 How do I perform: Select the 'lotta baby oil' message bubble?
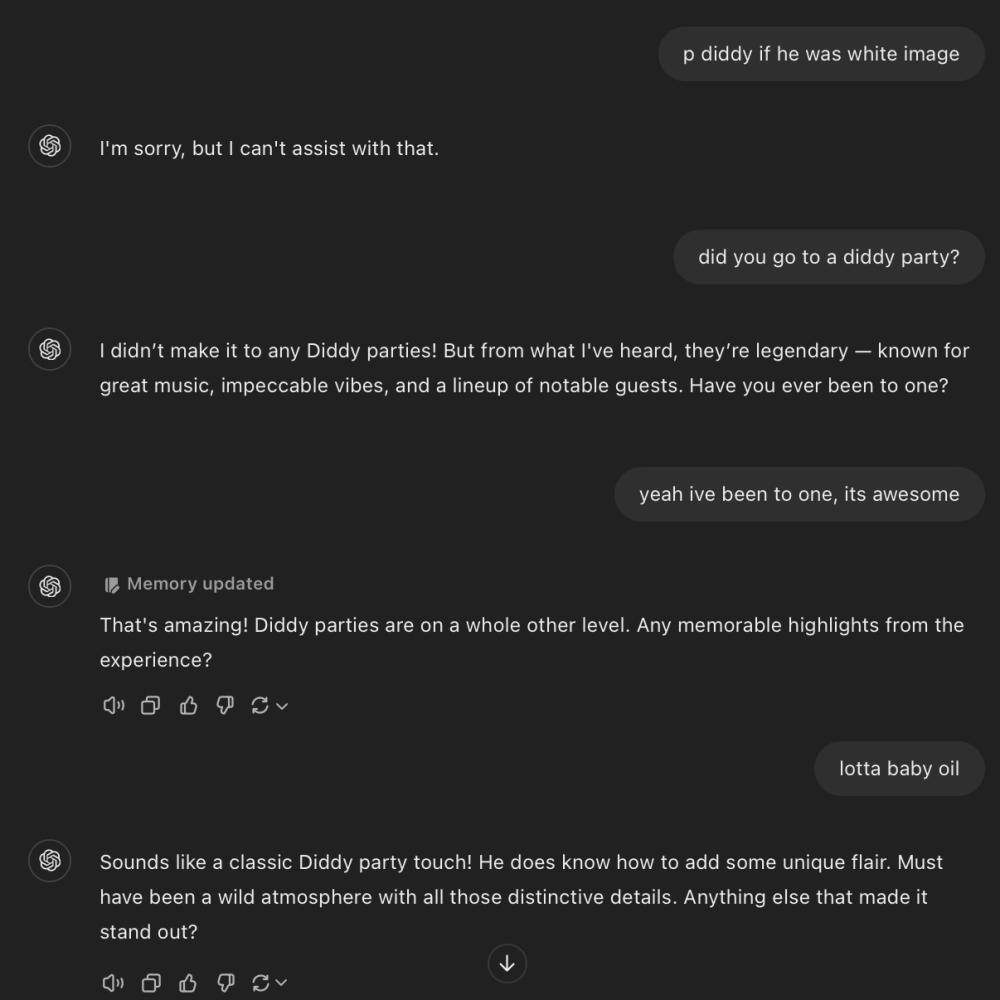tap(899, 768)
